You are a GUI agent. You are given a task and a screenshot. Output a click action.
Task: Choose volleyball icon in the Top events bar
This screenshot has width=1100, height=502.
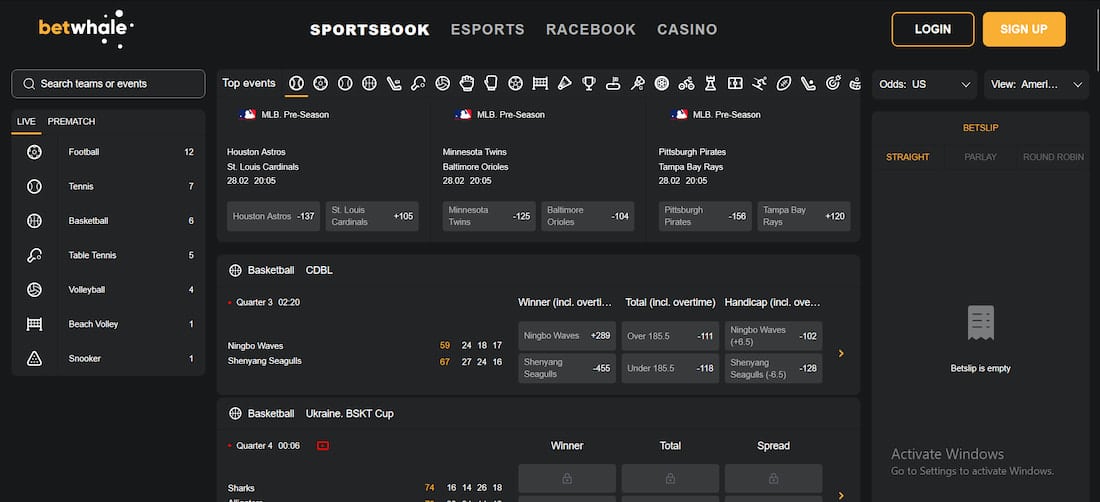coord(442,83)
